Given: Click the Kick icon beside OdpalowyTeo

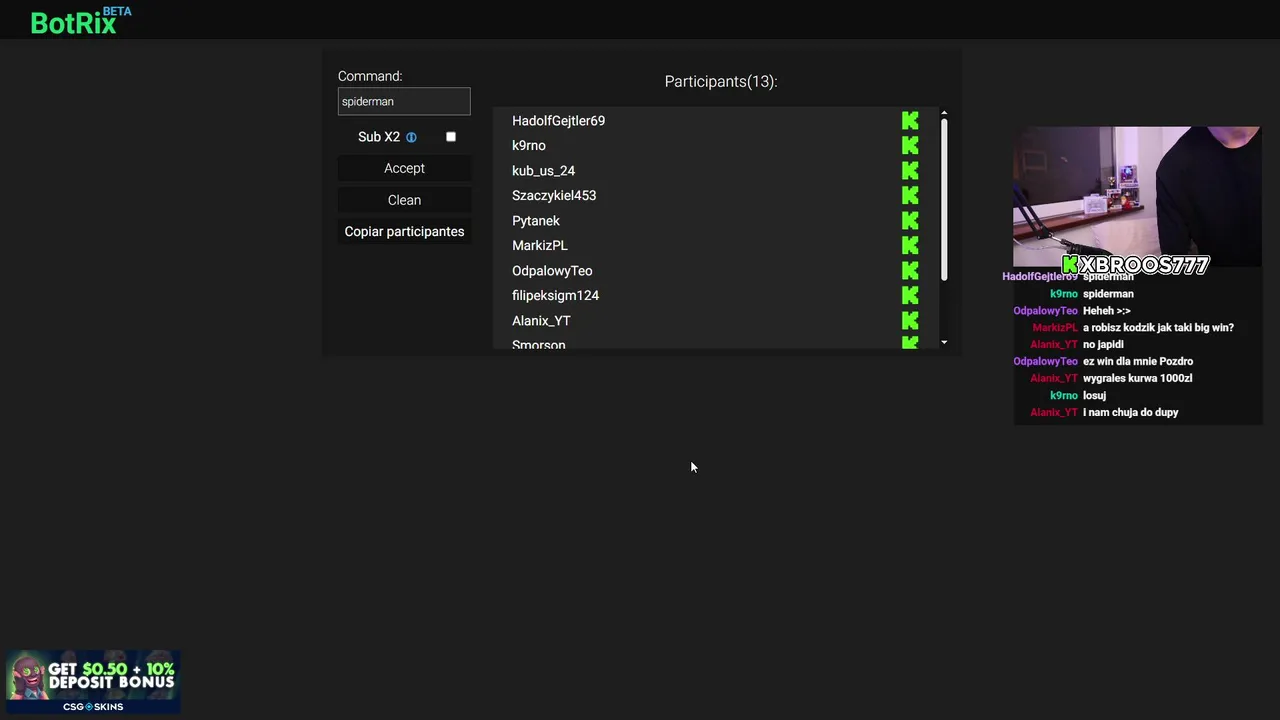Looking at the screenshot, I should point(910,271).
